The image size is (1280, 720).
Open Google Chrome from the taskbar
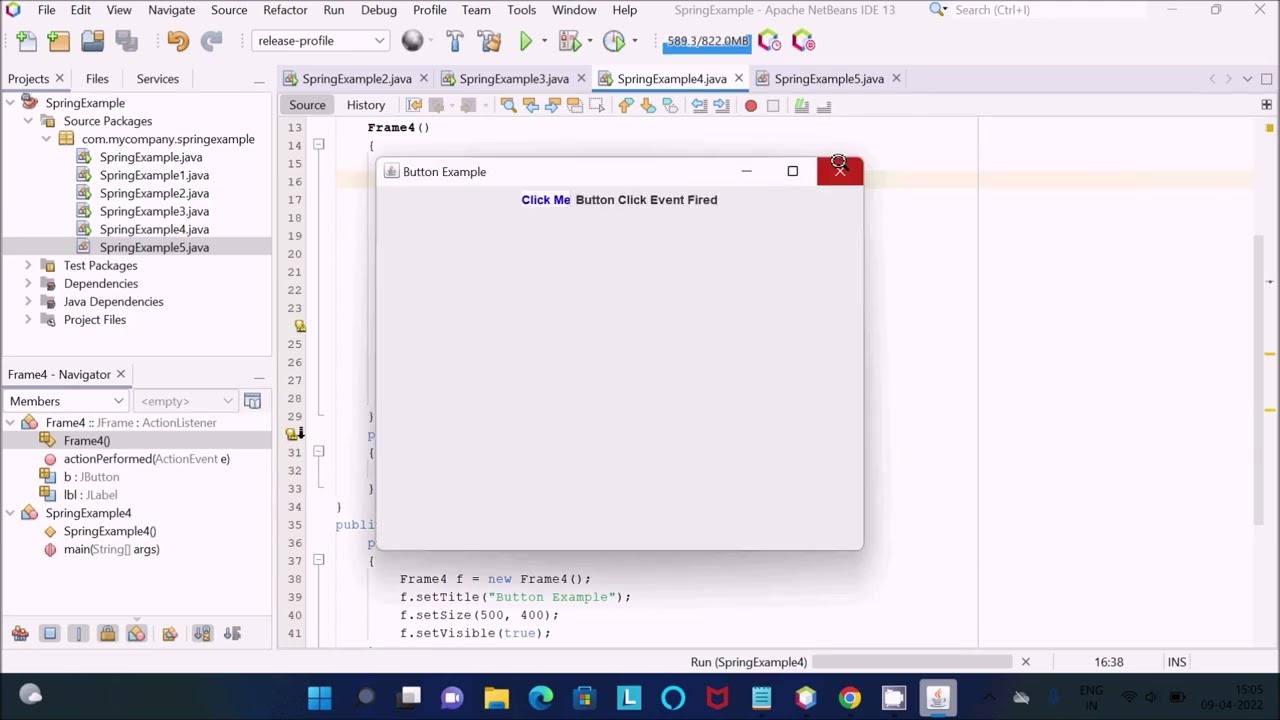849,697
